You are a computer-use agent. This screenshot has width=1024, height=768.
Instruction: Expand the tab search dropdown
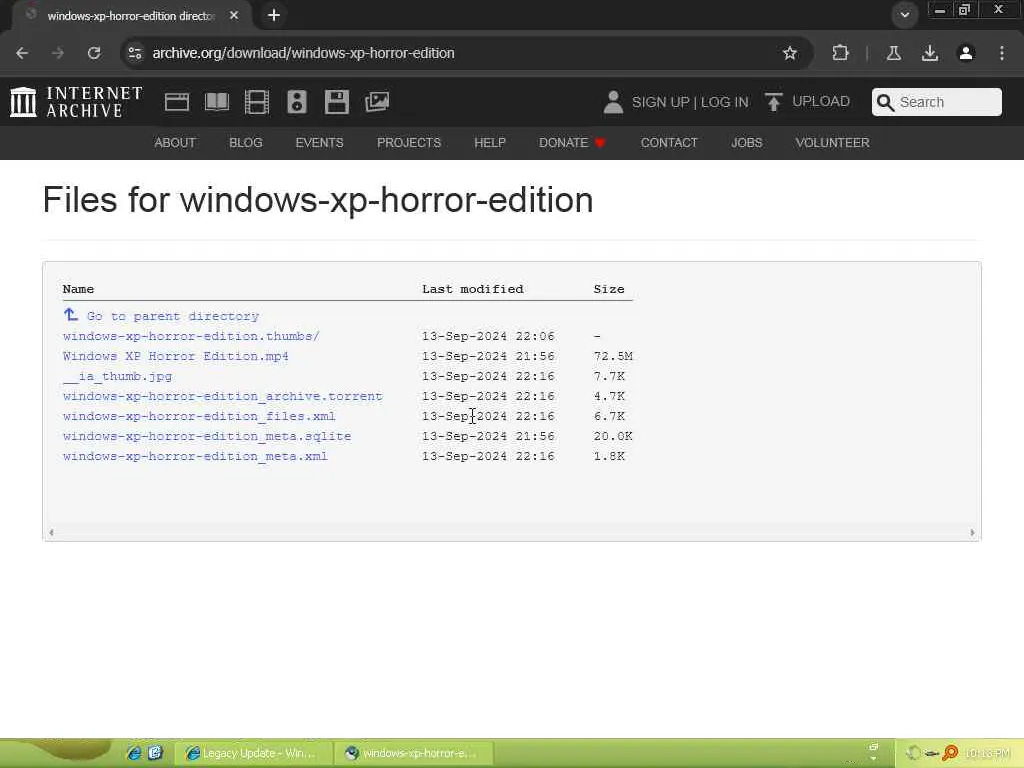pos(904,14)
